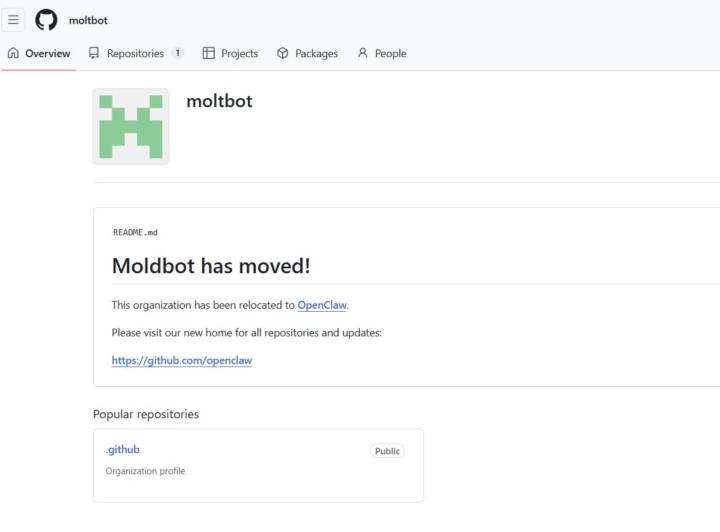Click the cube icon beside Packages

click(283, 53)
